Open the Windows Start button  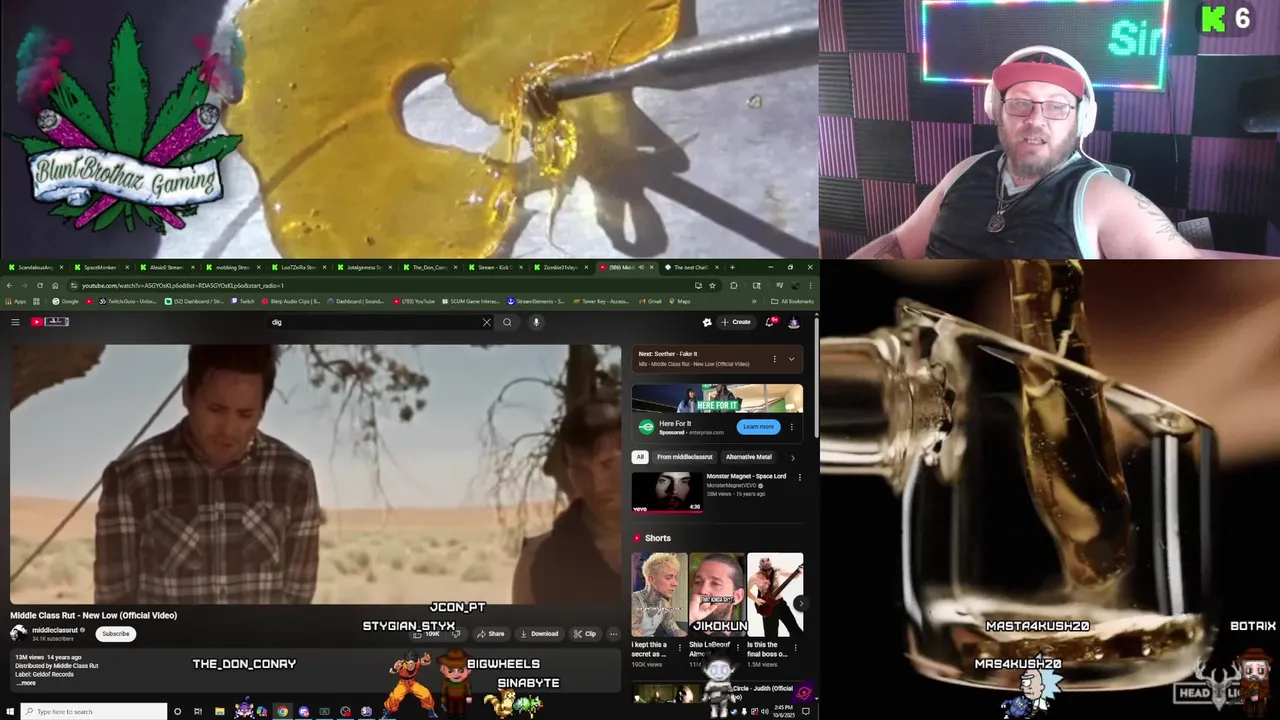tap(8, 712)
